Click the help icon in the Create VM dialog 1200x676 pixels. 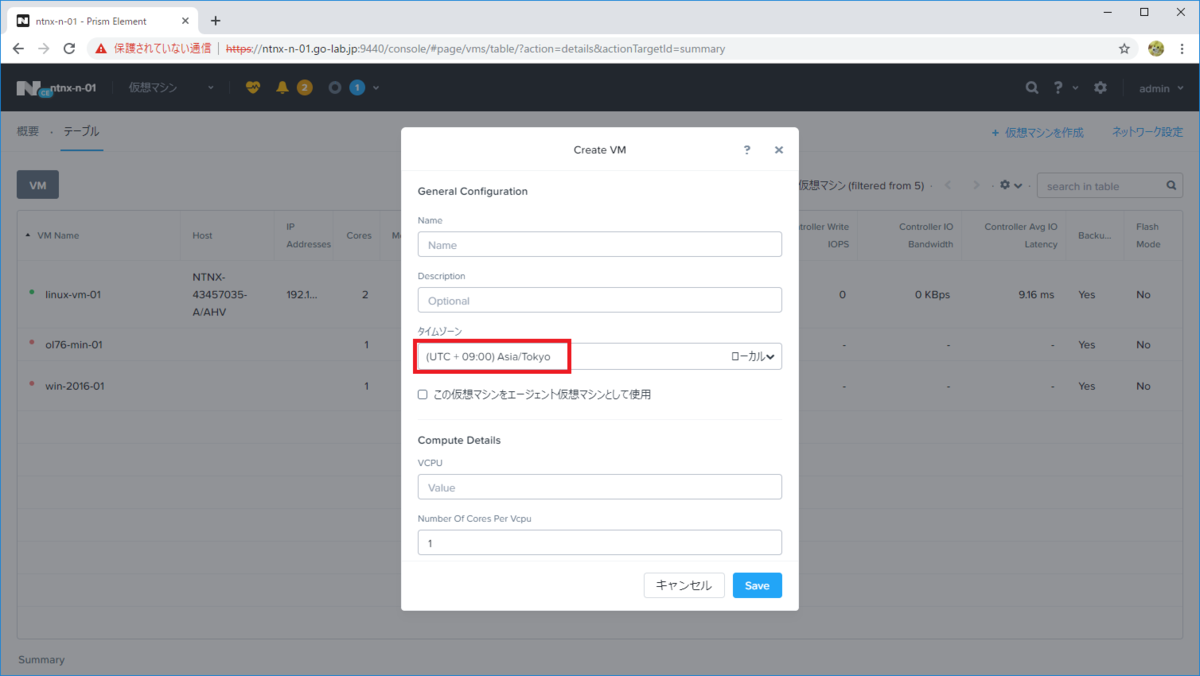746,149
